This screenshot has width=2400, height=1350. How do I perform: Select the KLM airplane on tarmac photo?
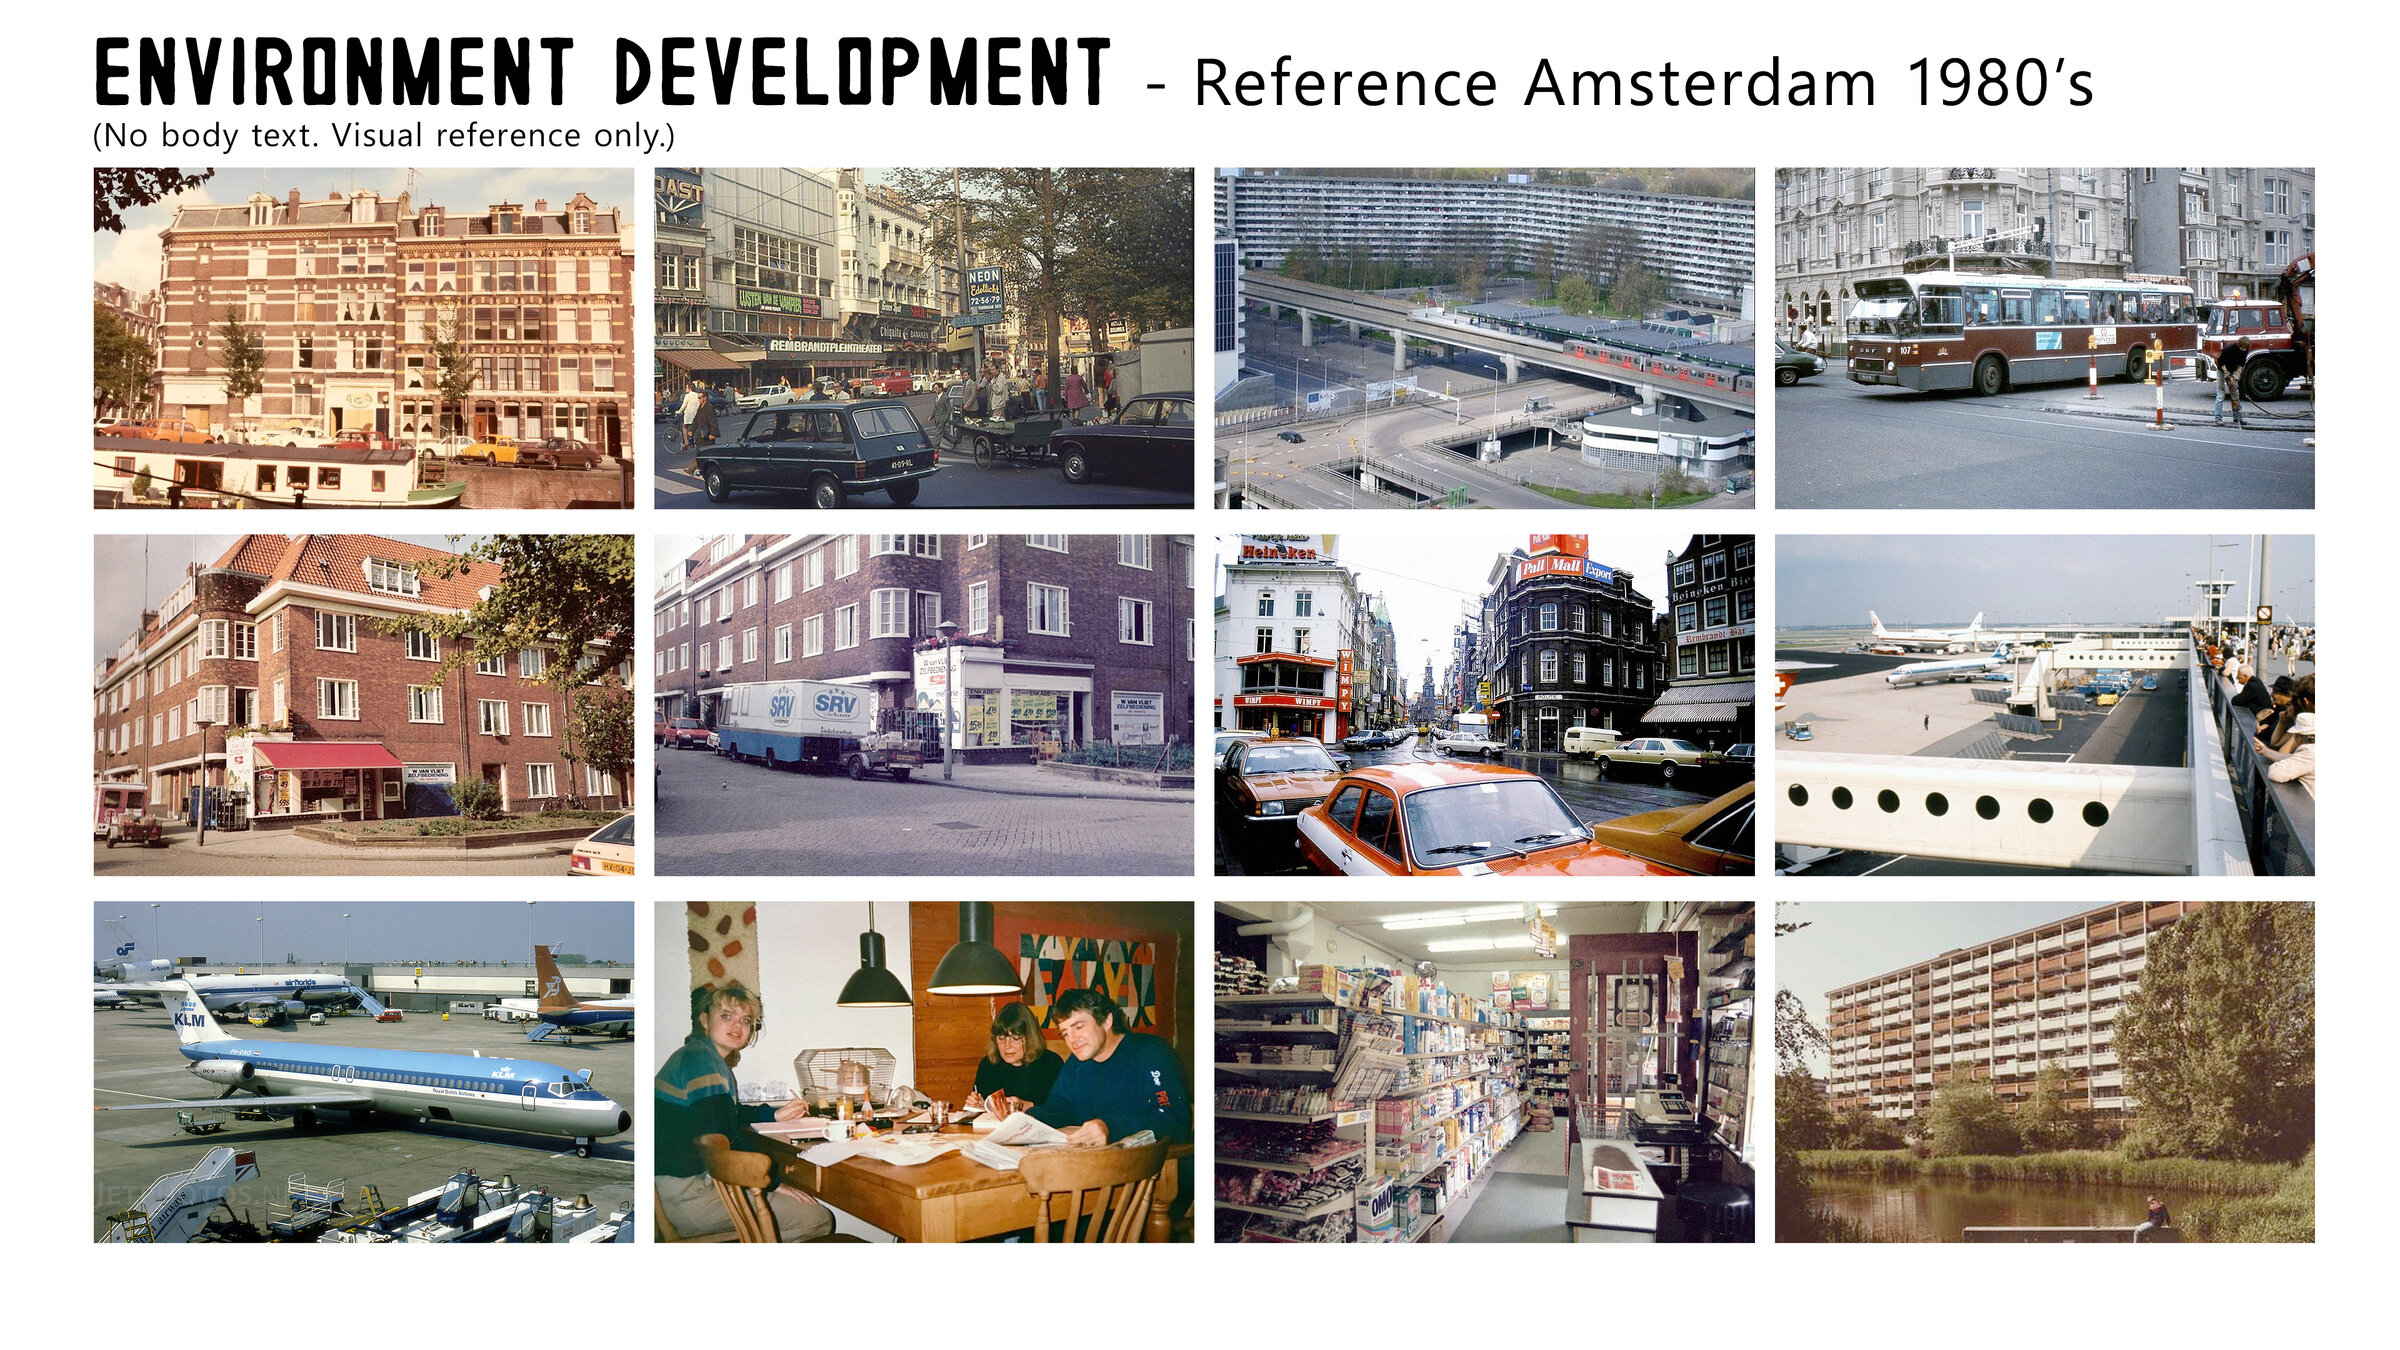(x=363, y=1072)
